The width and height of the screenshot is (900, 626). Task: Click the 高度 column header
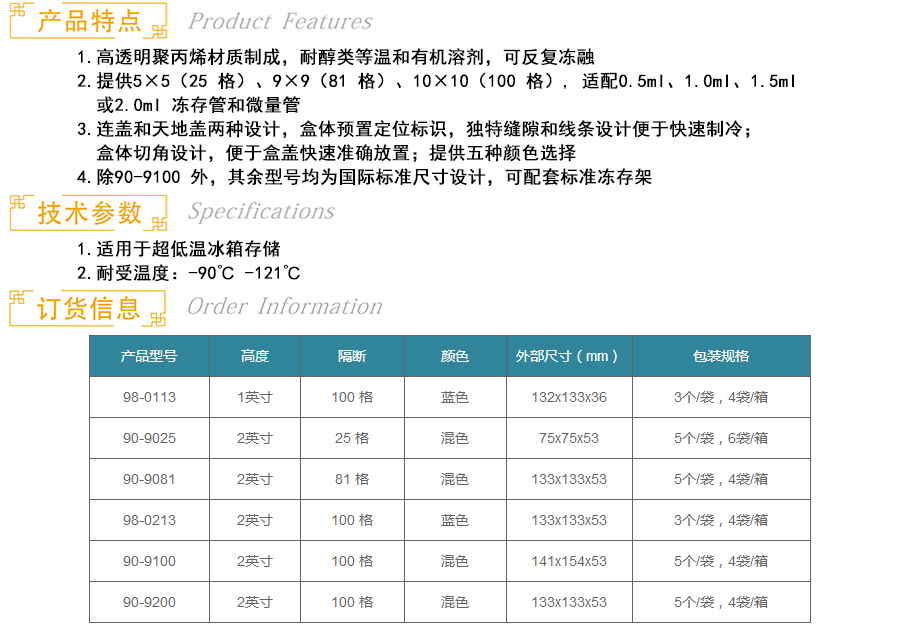[x=255, y=356]
